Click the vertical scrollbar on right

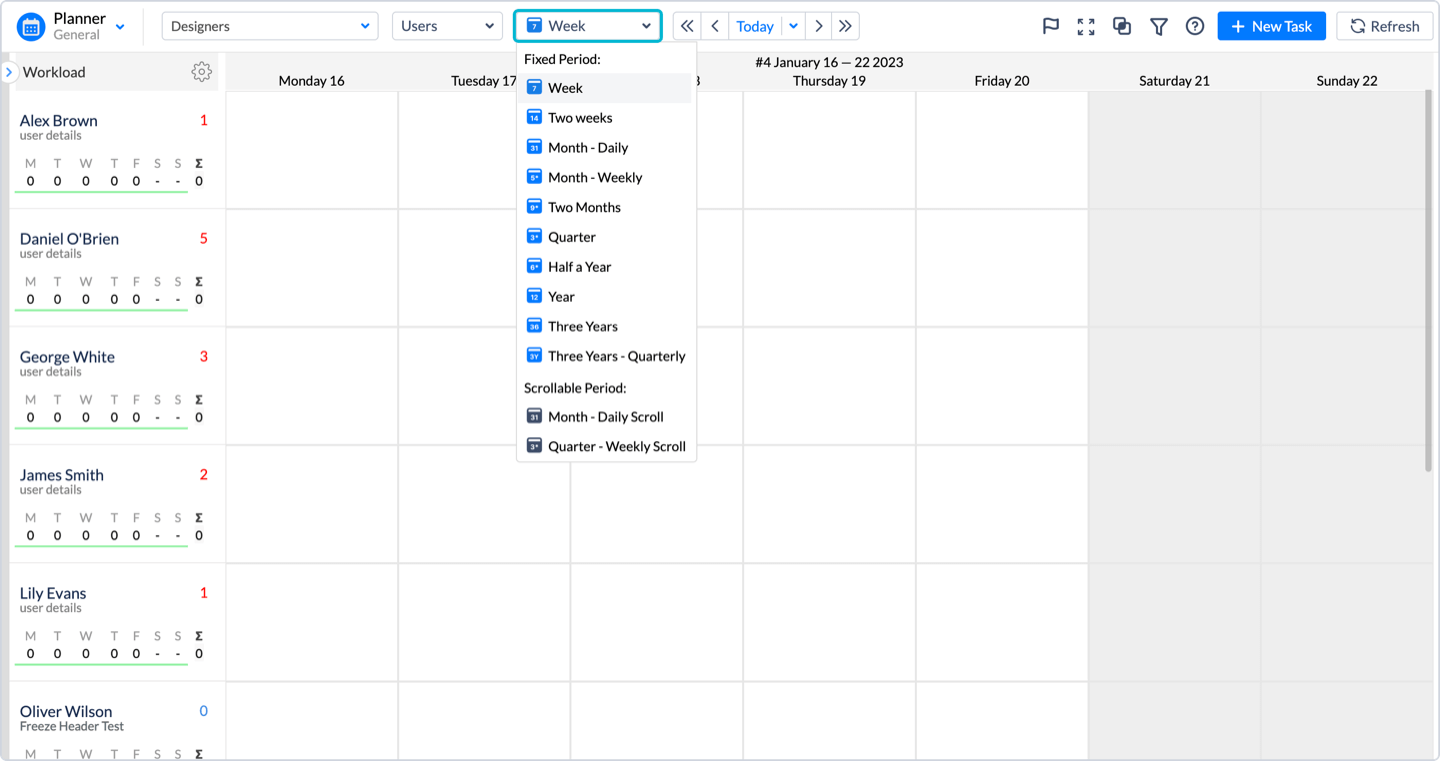coord(1427,280)
